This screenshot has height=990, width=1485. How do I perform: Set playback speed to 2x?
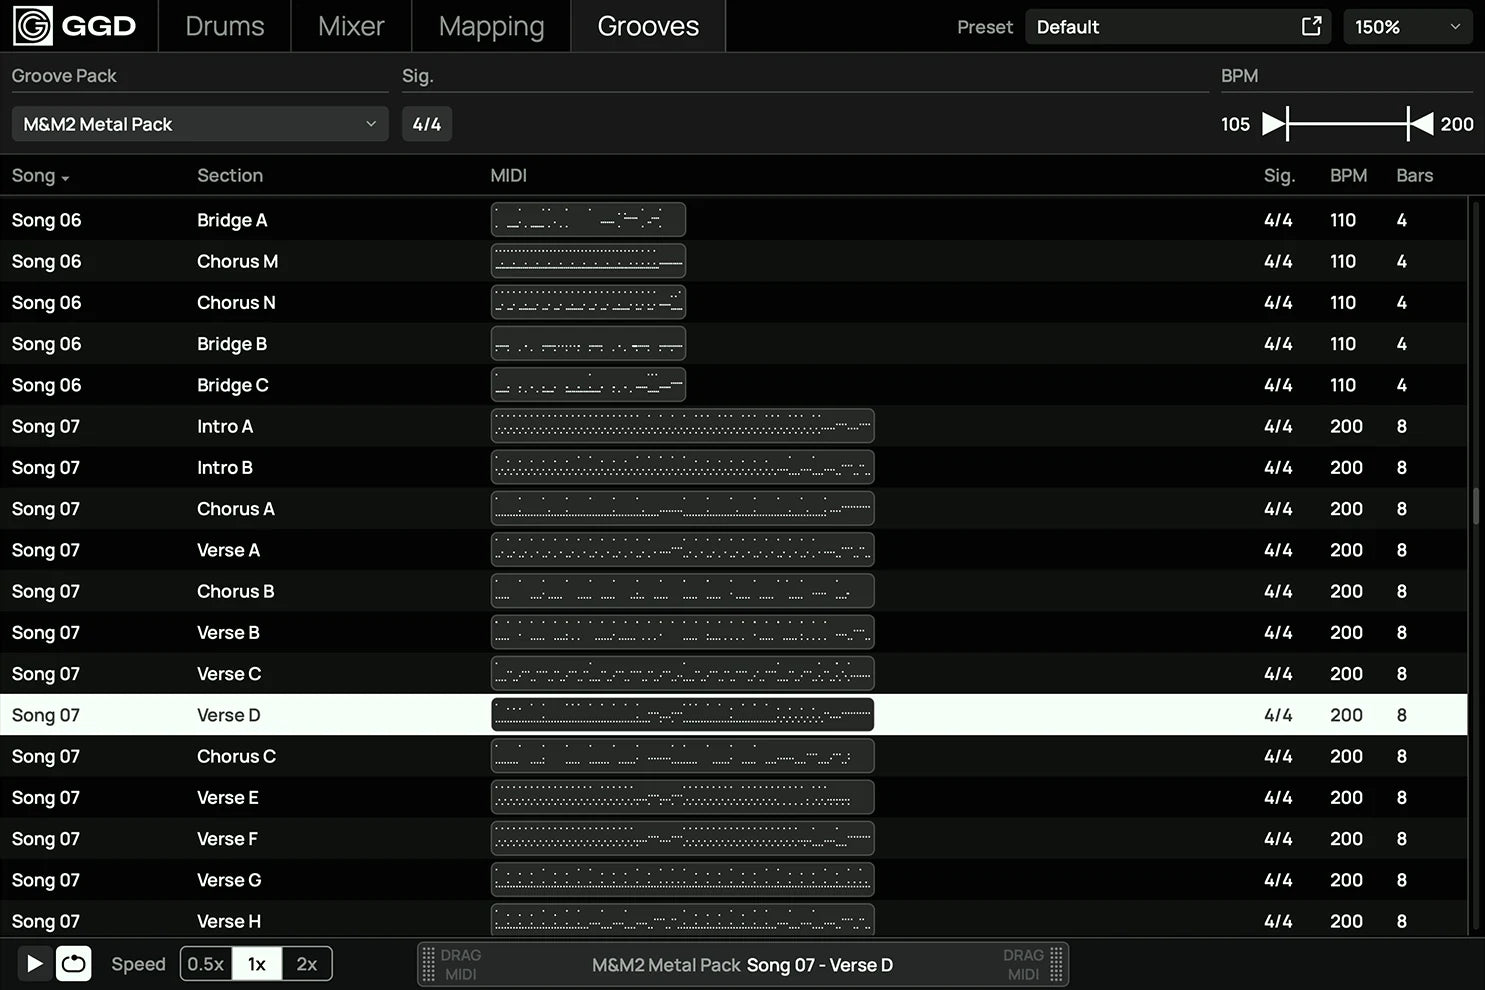(x=306, y=964)
